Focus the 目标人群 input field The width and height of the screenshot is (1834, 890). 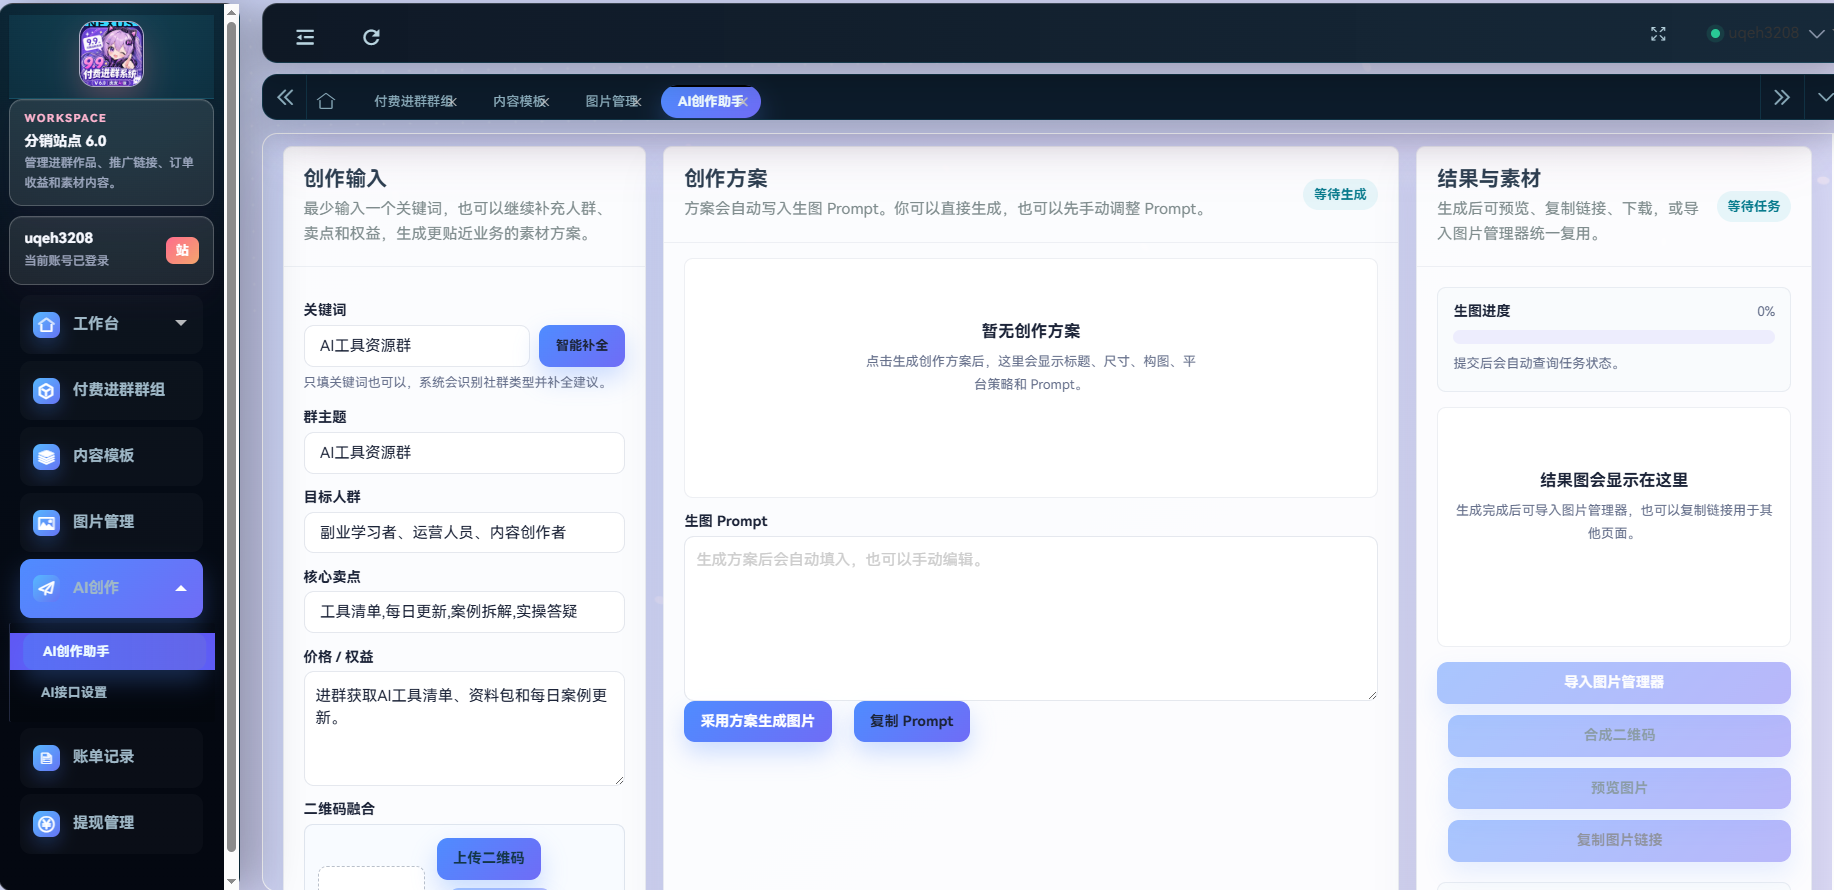pyautogui.click(x=464, y=532)
